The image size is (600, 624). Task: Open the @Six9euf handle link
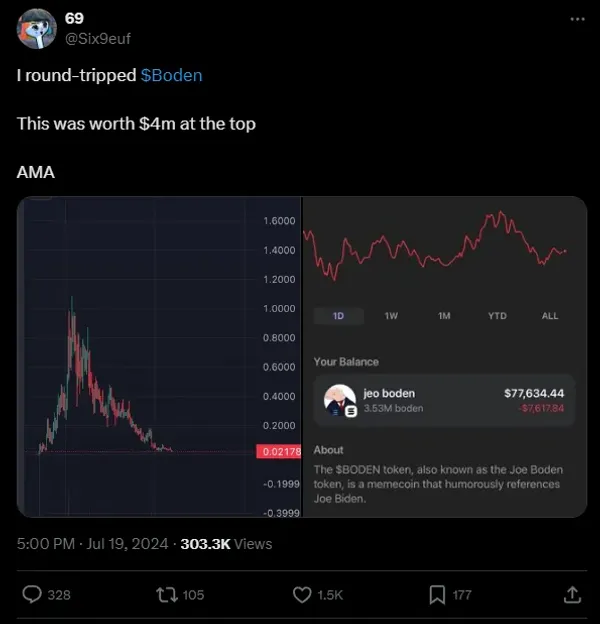click(97, 38)
